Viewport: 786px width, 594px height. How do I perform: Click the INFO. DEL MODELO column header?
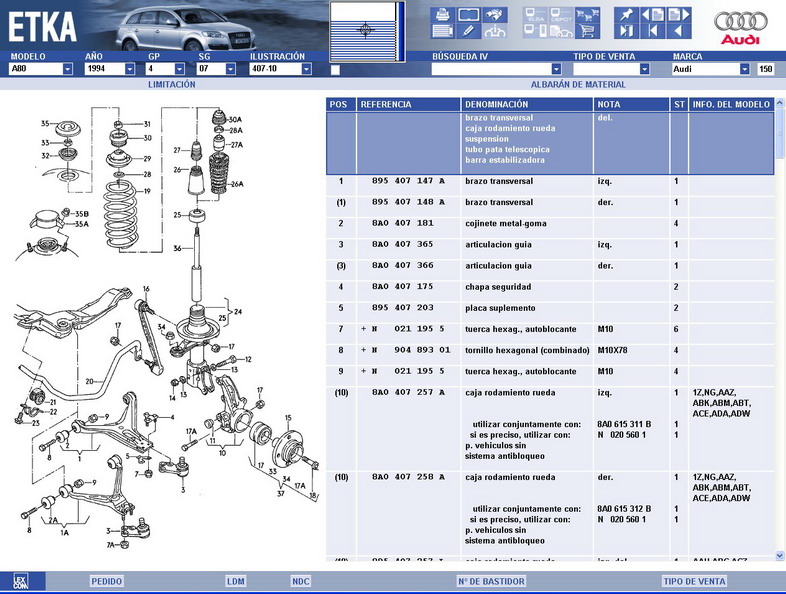click(731, 104)
